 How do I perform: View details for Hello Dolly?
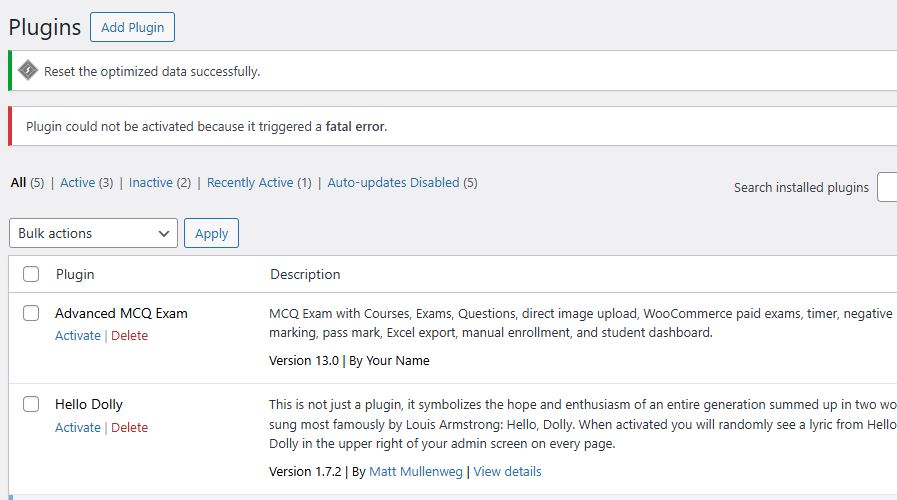pos(507,471)
